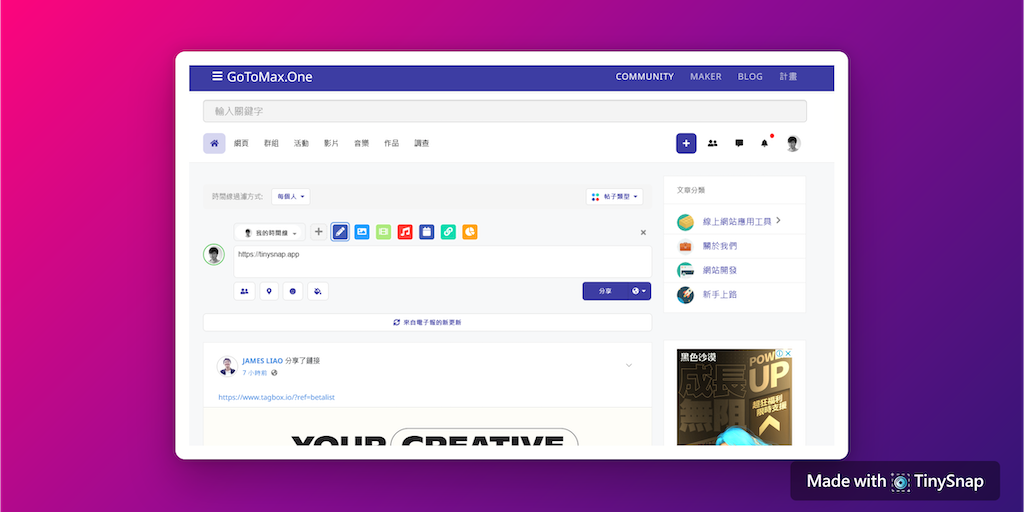The height and width of the screenshot is (512, 1024).
Task: Open the BLOG nav item
Action: 750,76
